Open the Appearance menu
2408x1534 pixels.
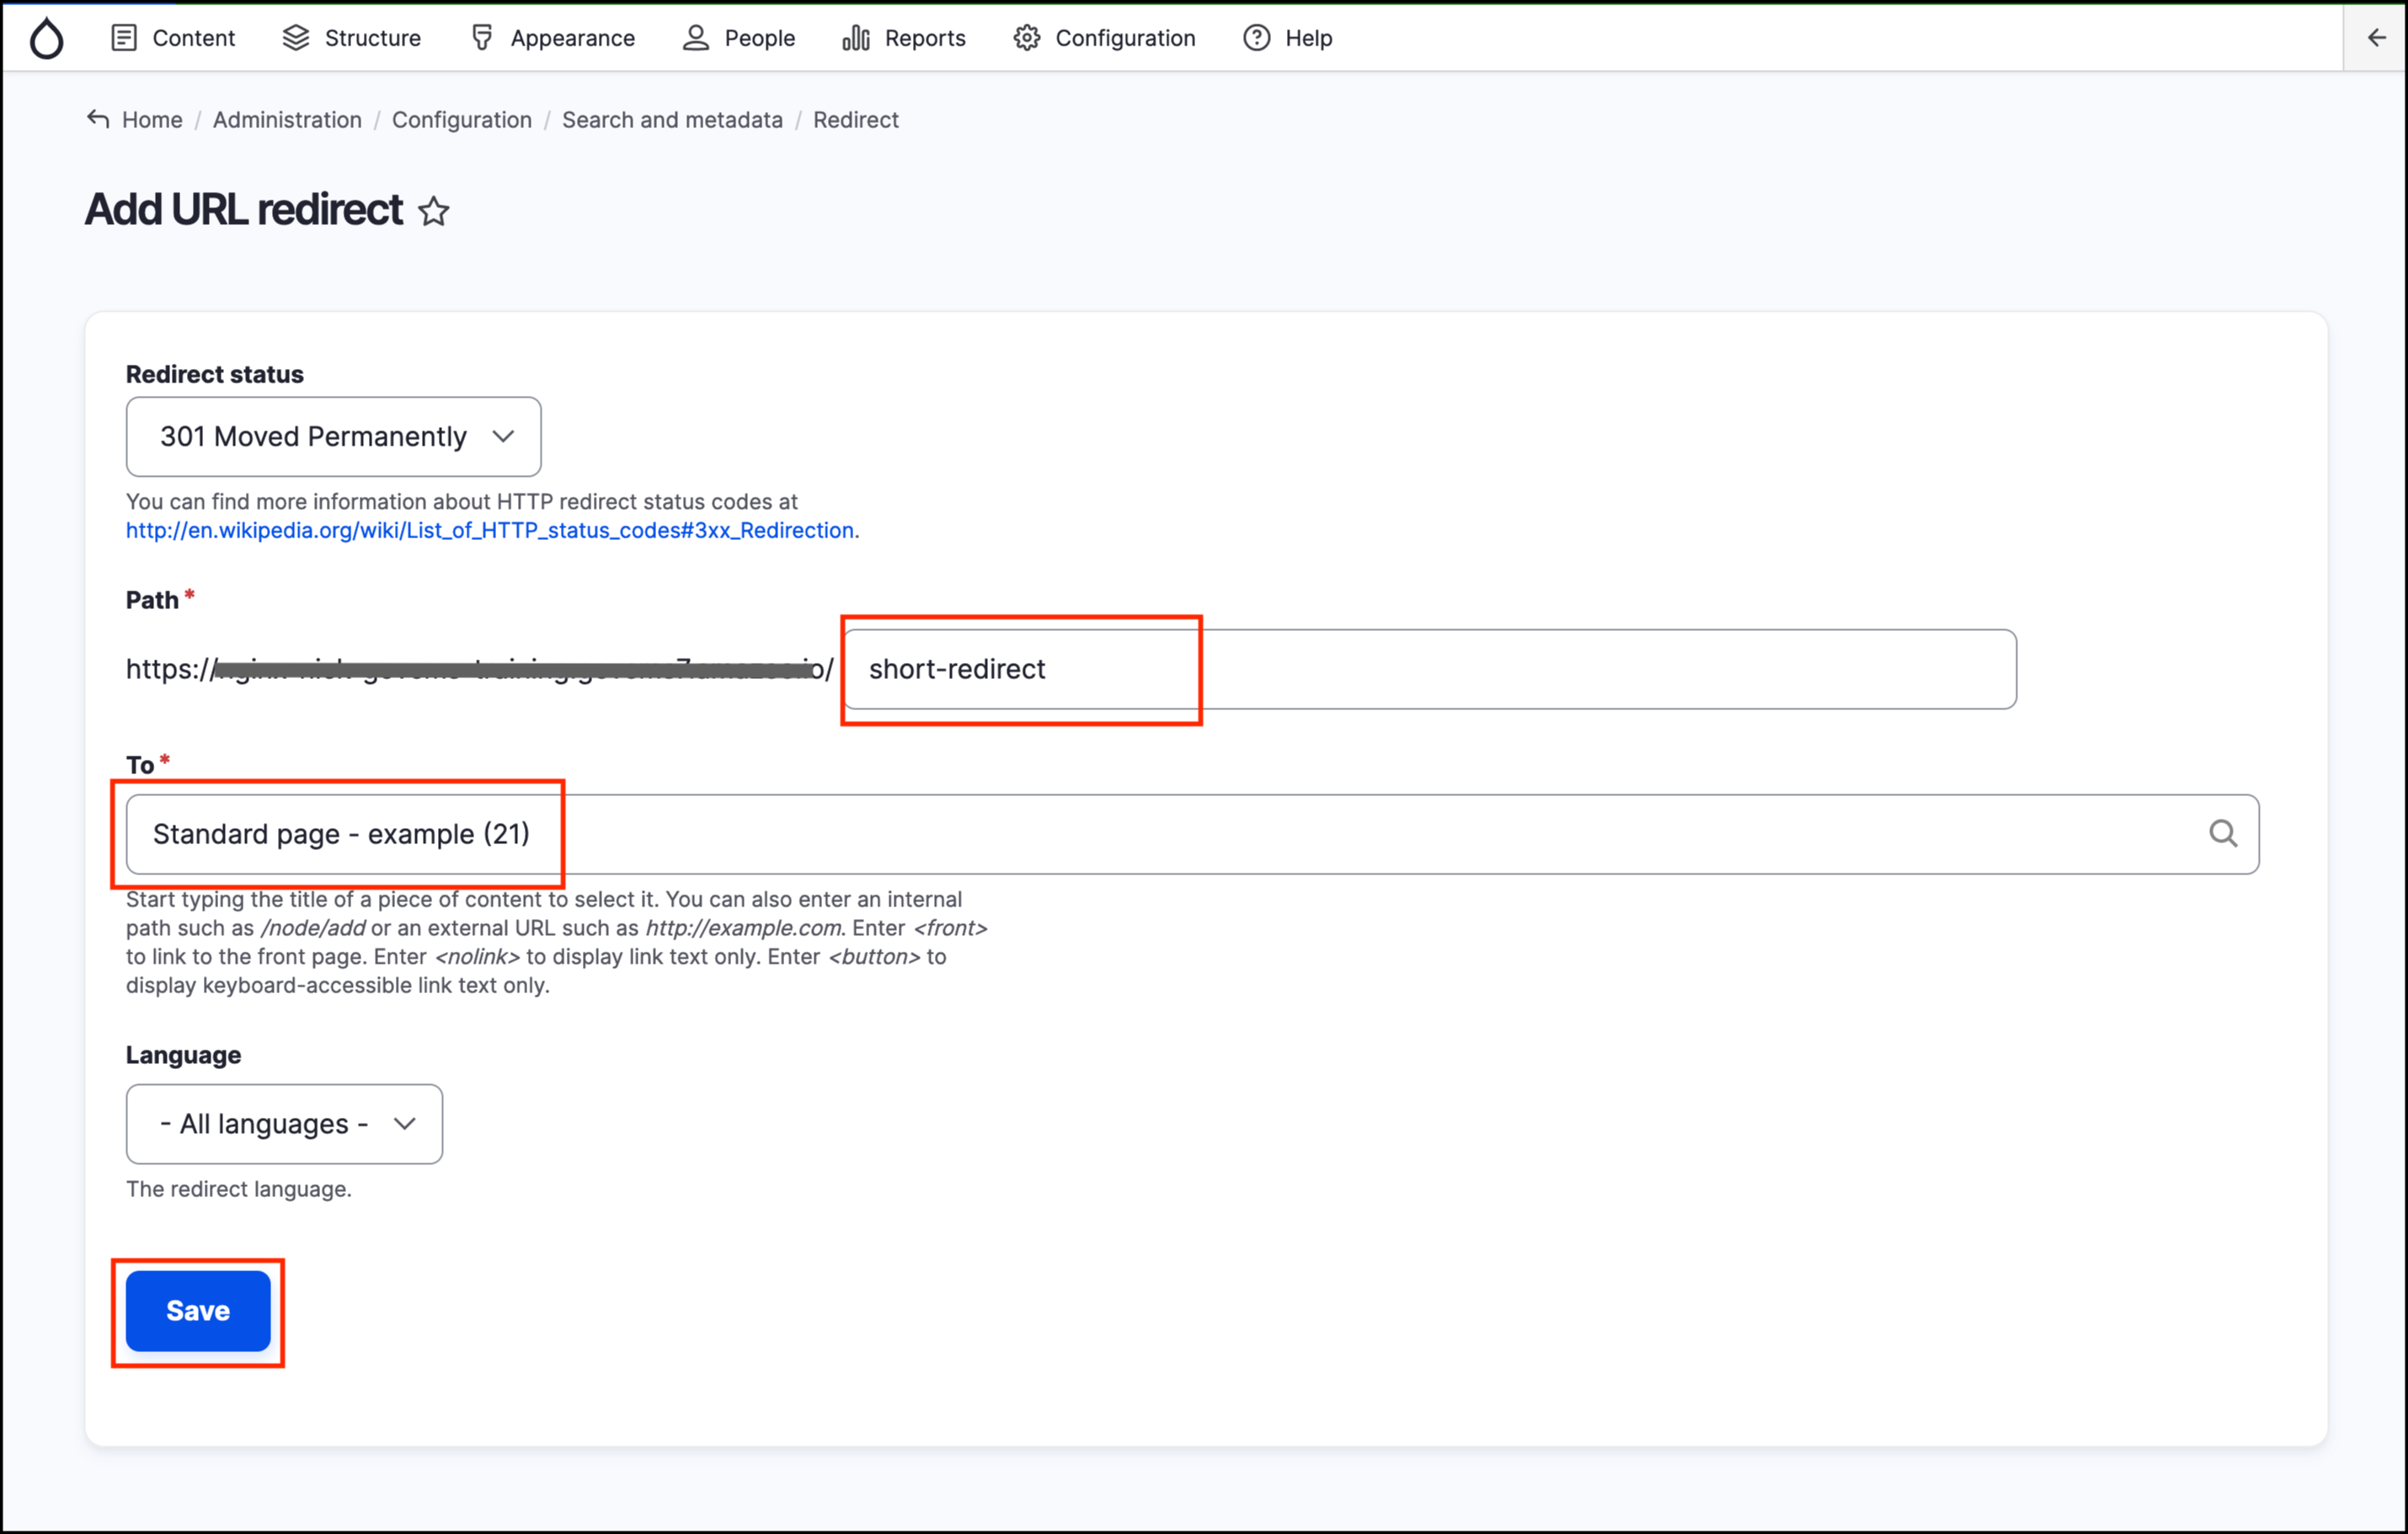[x=553, y=38]
